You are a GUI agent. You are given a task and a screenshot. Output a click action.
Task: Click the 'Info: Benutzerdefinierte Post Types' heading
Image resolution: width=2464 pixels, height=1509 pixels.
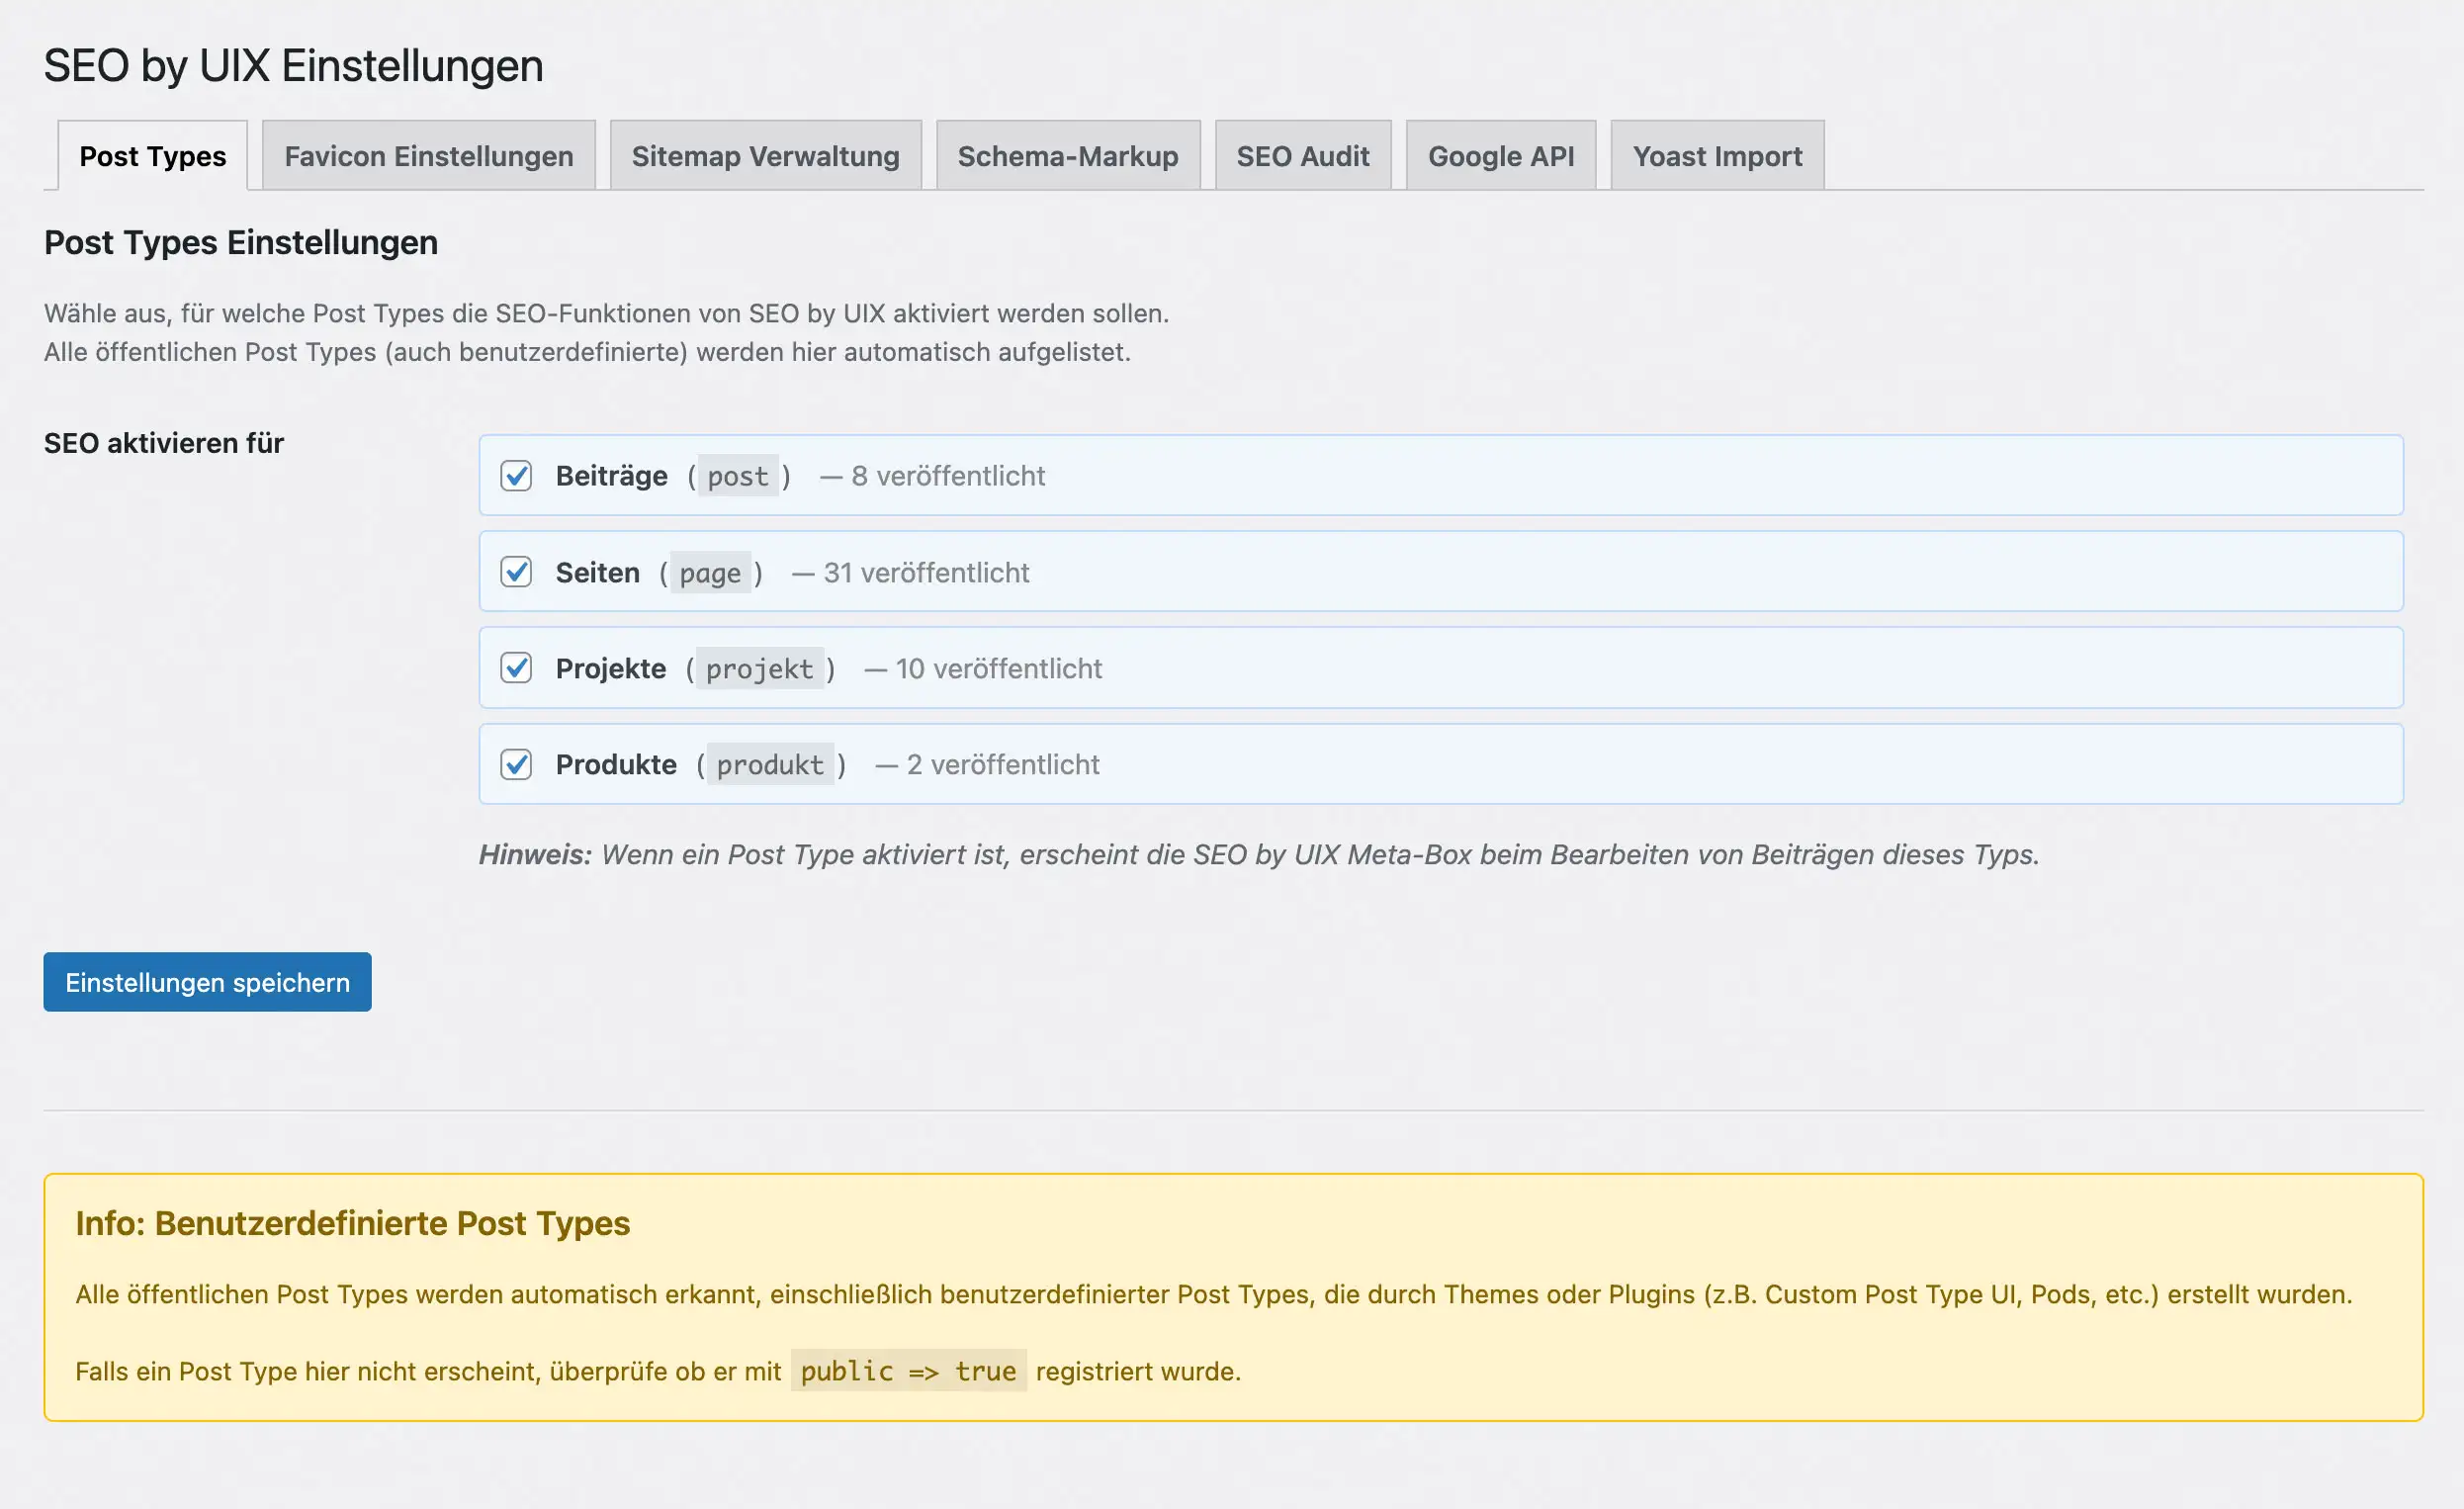tap(352, 1223)
